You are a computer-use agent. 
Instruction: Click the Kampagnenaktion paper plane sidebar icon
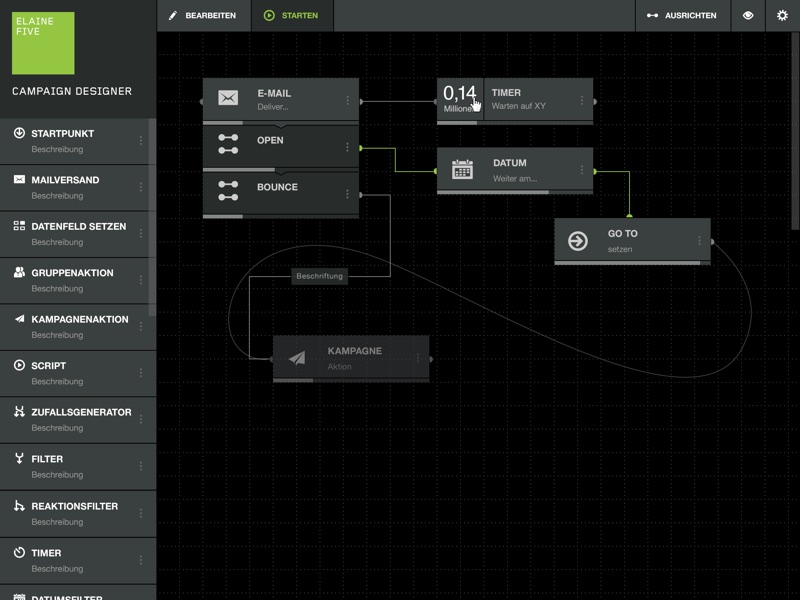tap(19, 319)
